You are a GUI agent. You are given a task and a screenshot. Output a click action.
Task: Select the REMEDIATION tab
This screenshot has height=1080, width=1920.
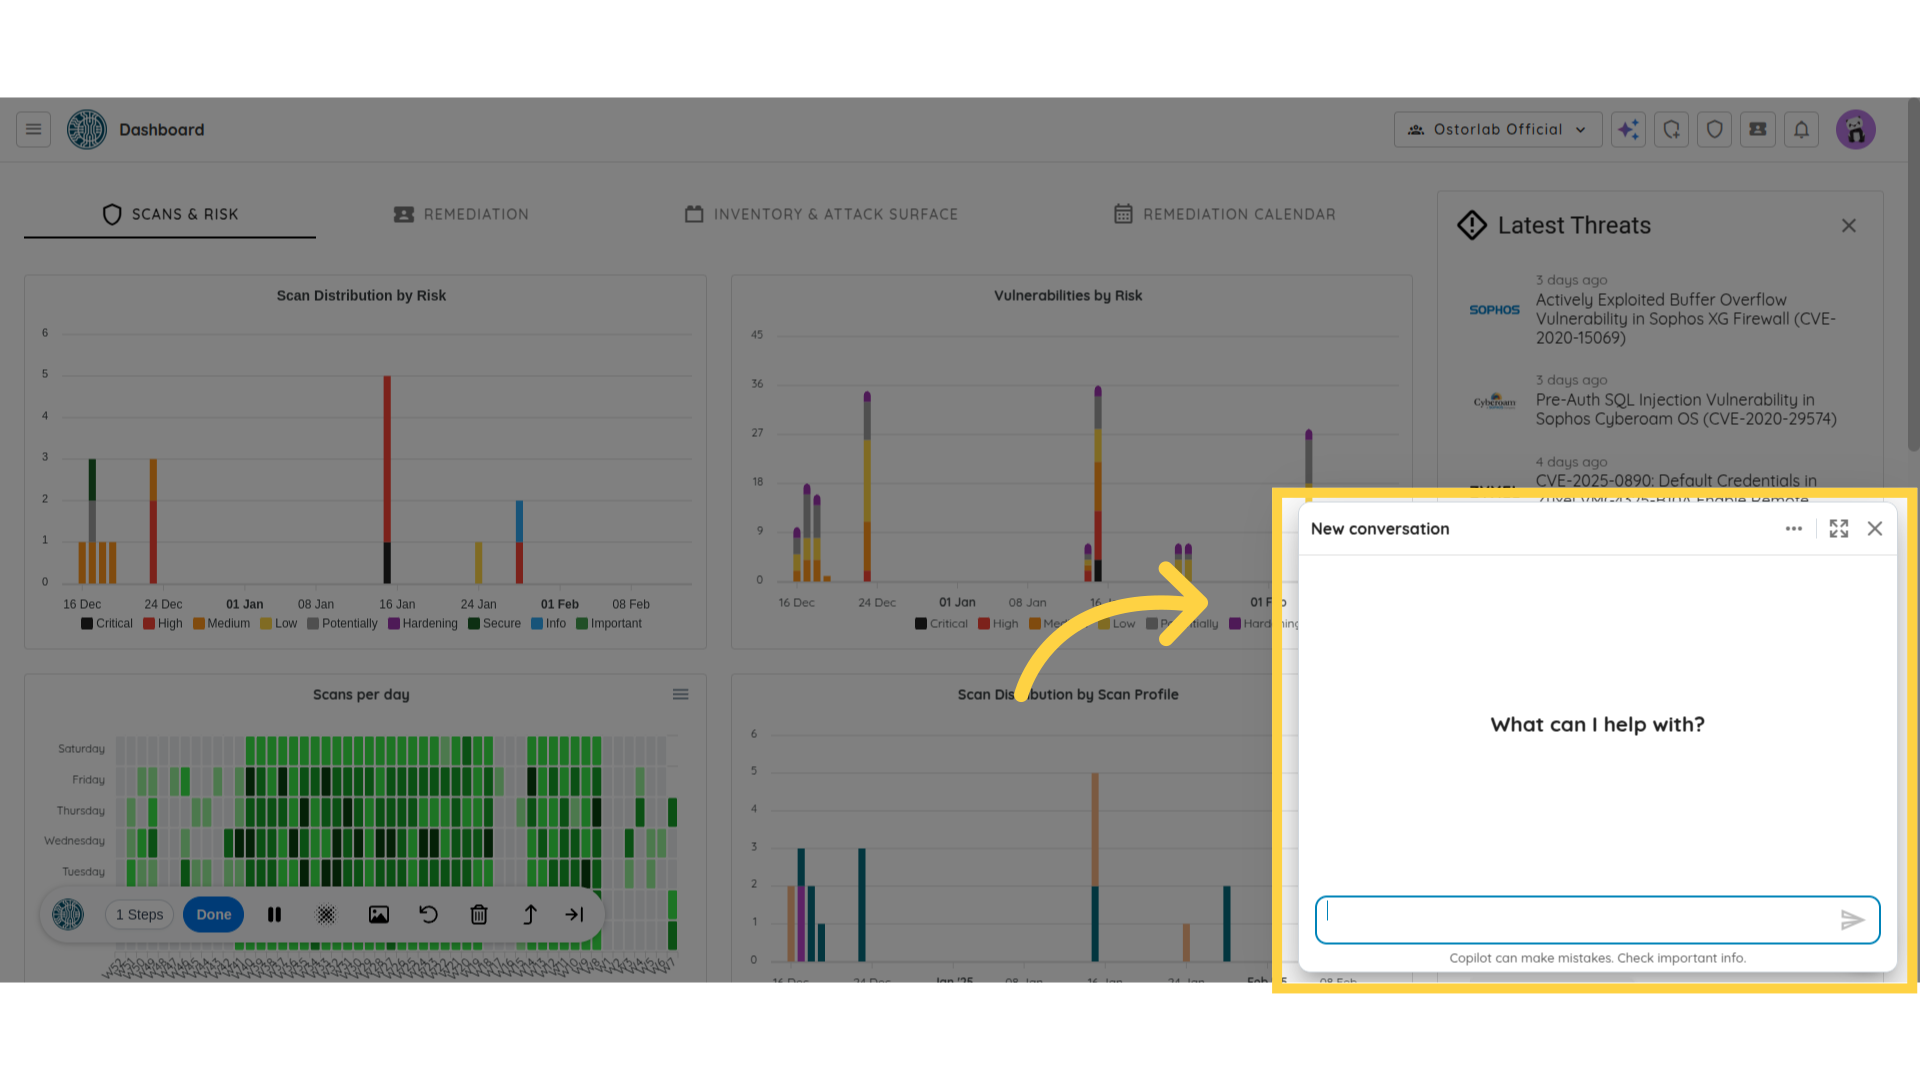point(460,214)
